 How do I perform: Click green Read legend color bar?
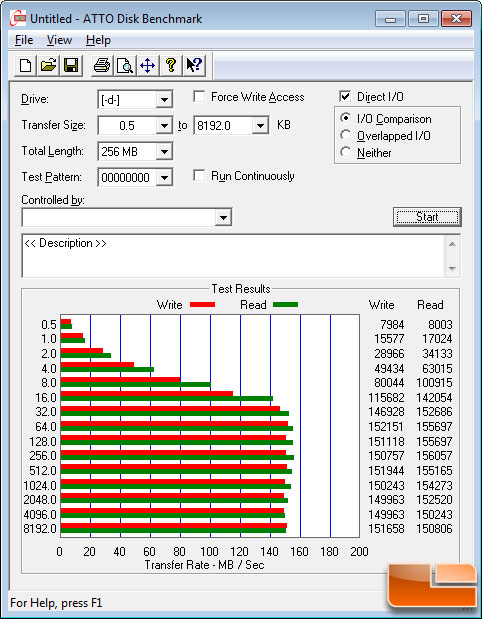[285, 305]
